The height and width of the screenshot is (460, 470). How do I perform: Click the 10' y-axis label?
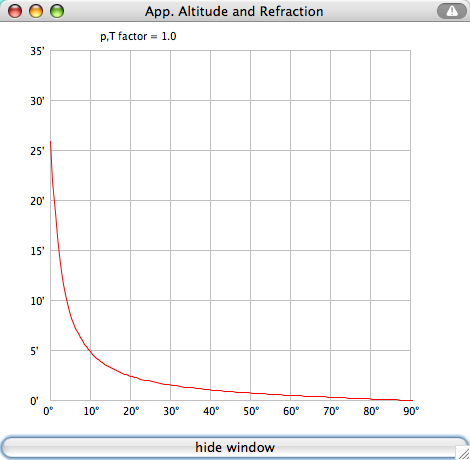pos(37,301)
